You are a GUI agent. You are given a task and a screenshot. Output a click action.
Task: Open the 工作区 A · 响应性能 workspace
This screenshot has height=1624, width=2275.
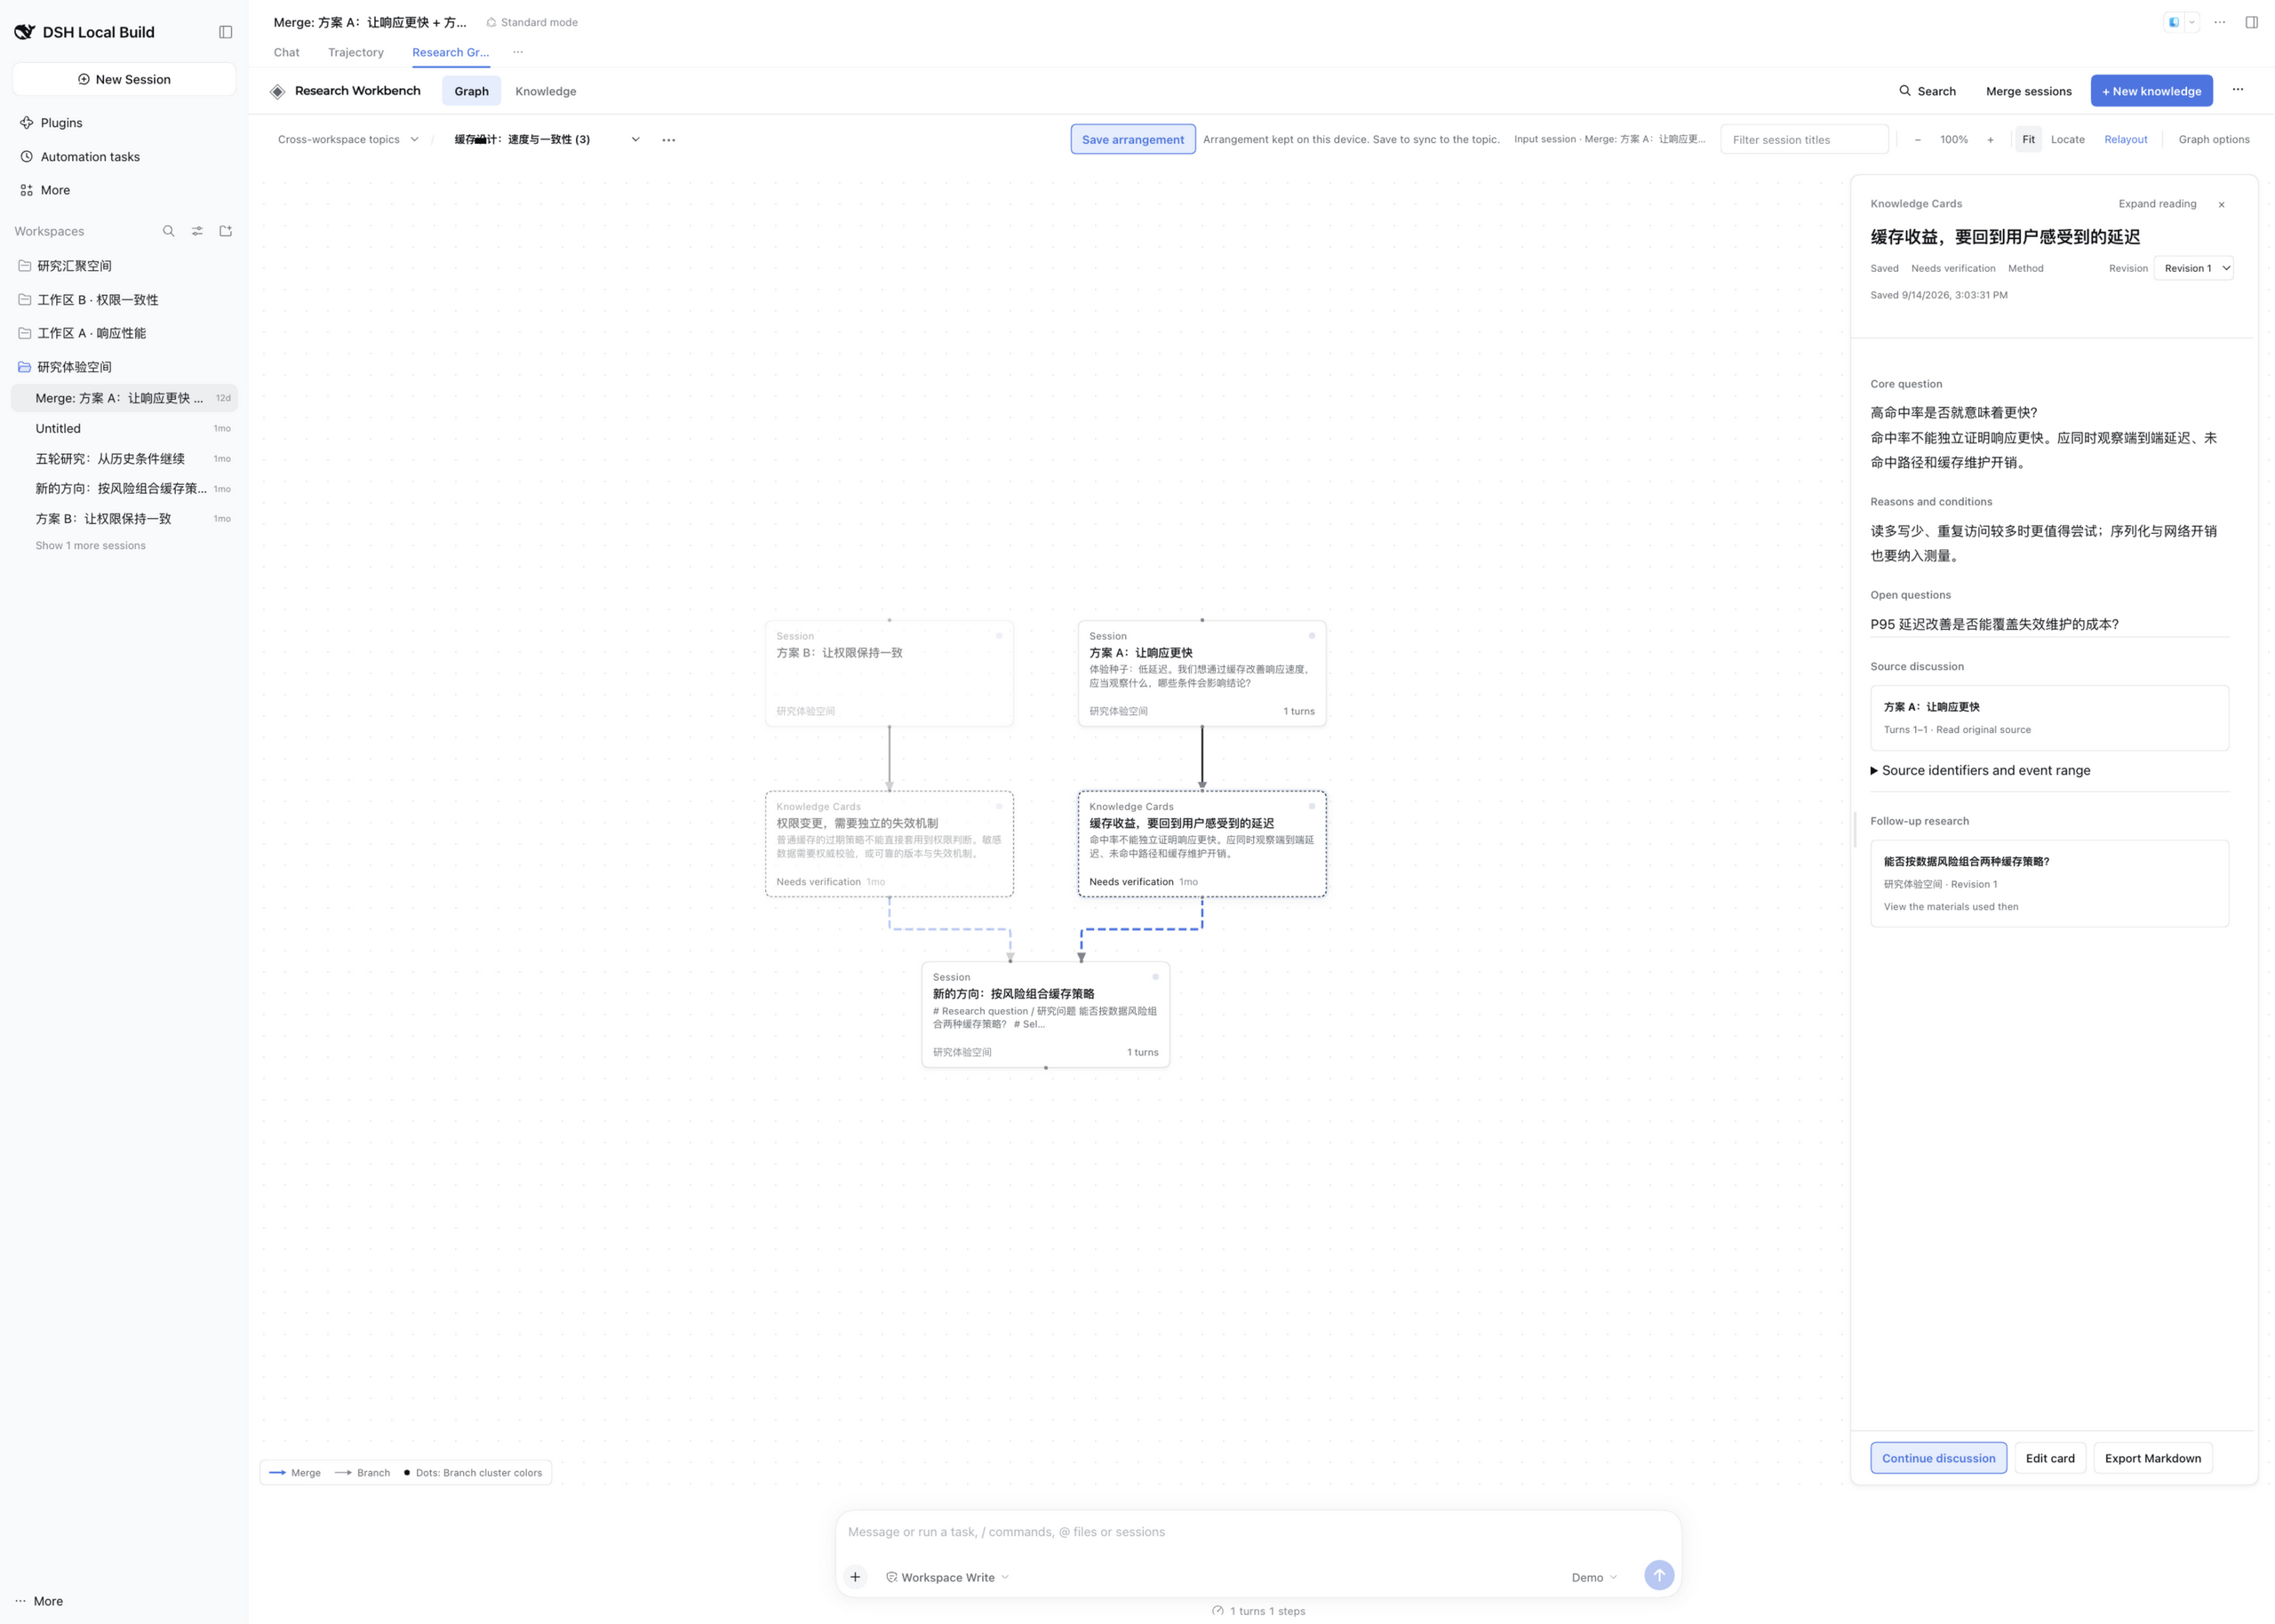tap(124, 333)
